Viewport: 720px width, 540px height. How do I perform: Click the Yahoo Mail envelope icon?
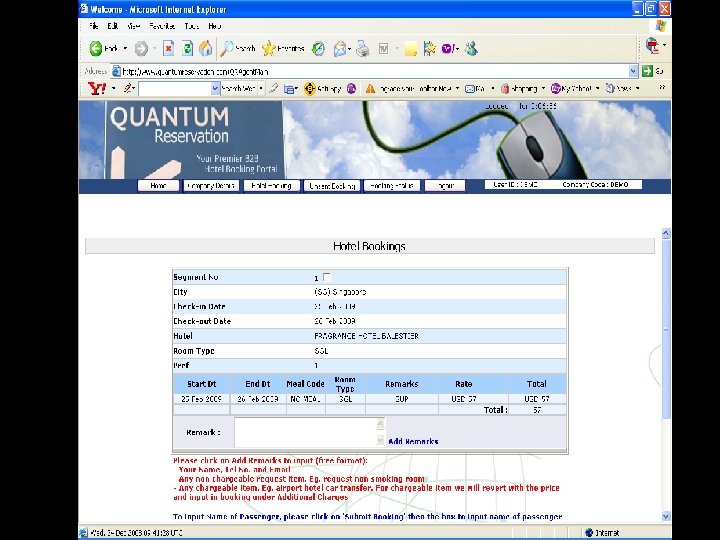(470, 89)
